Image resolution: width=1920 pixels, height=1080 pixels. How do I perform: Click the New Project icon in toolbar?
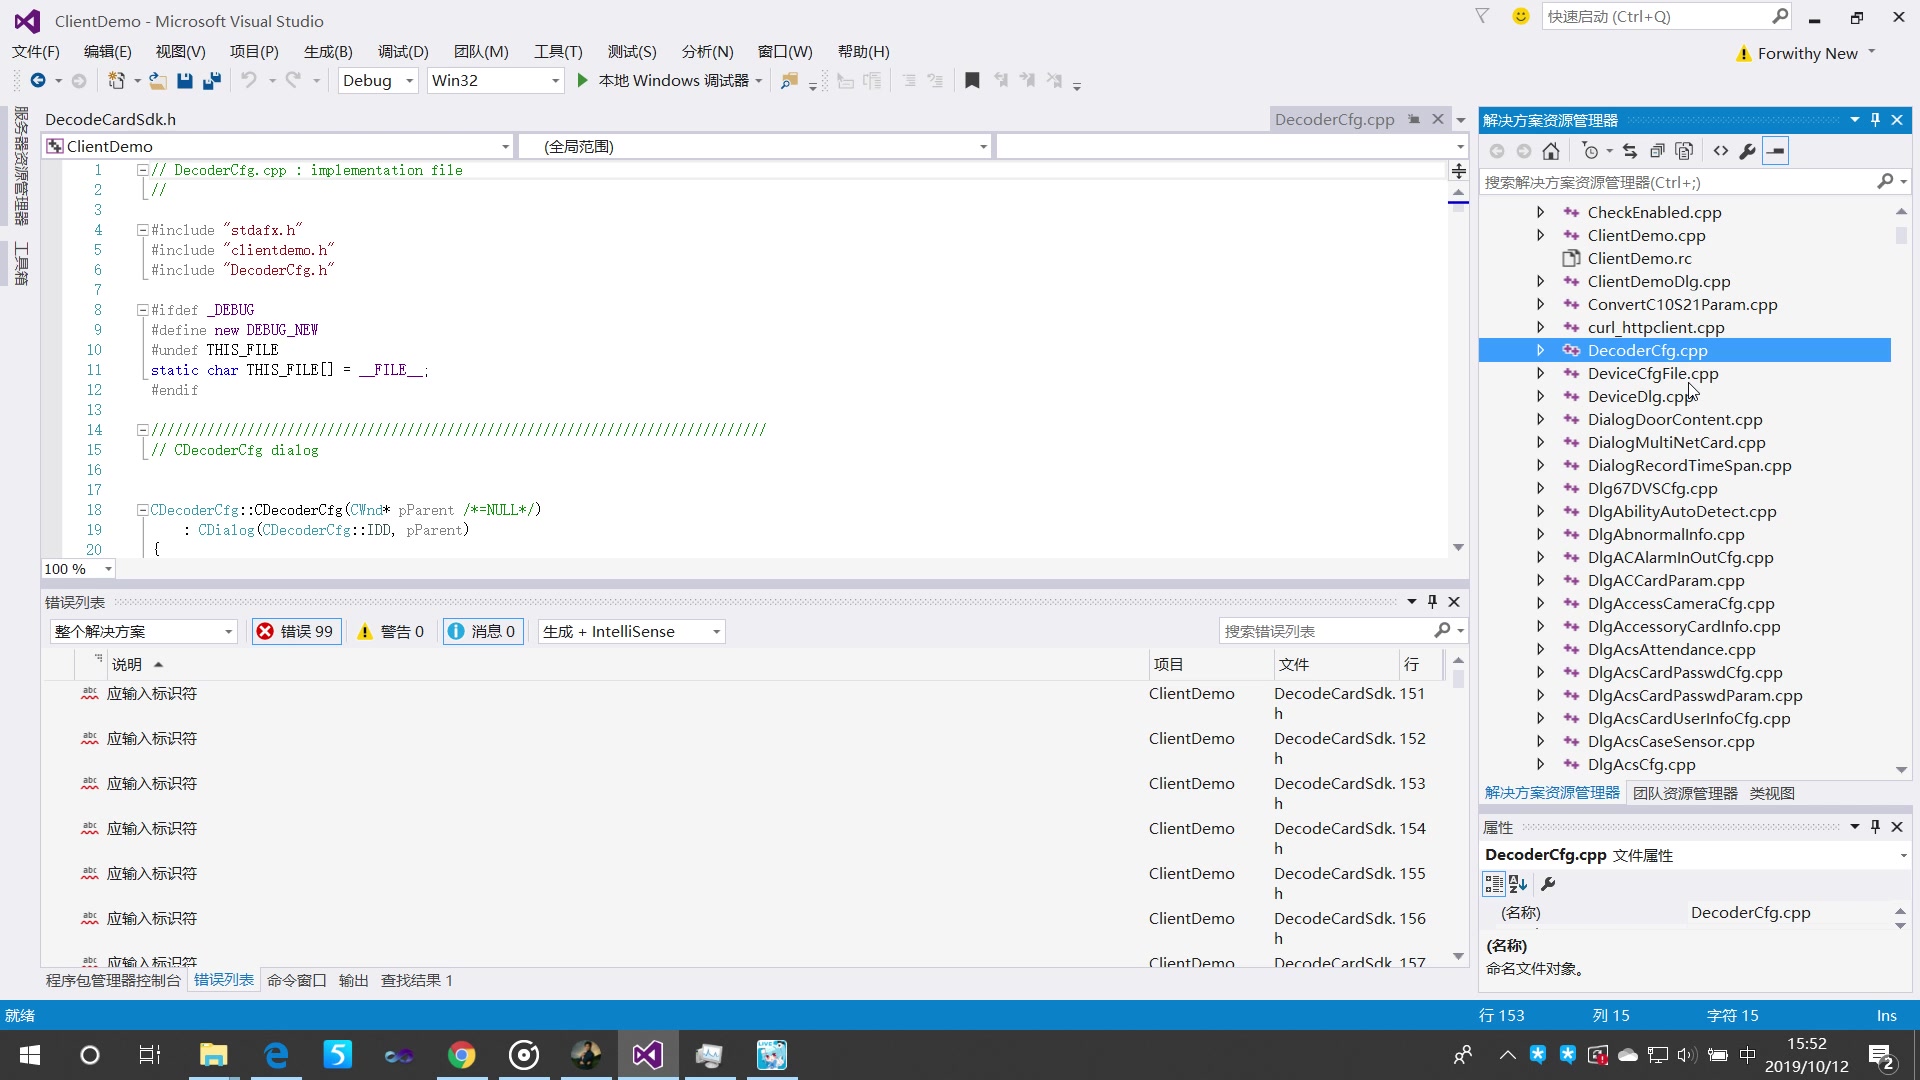pyautogui.click(x=117, y=81)
